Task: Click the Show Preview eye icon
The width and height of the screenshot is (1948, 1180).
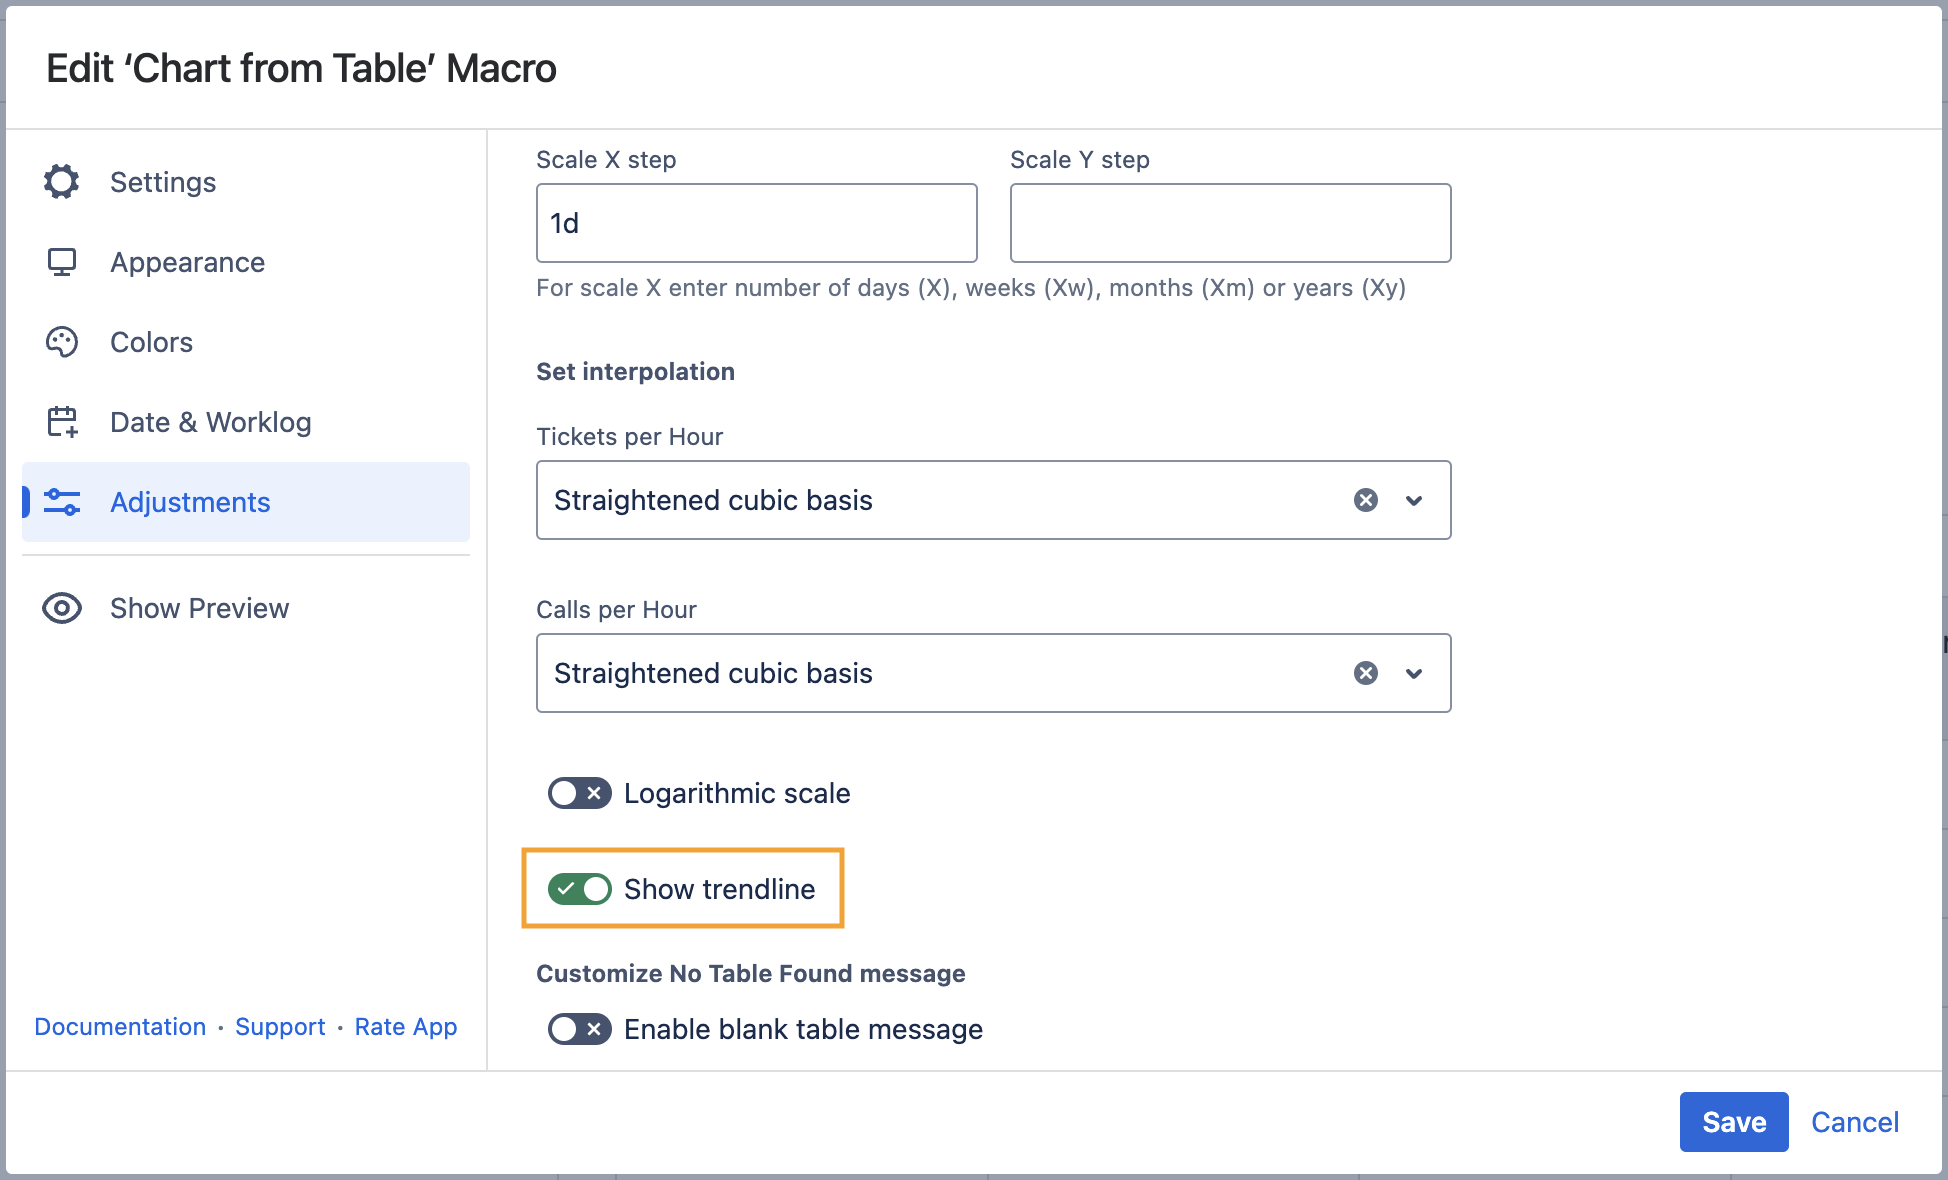Action: (62, 608)
